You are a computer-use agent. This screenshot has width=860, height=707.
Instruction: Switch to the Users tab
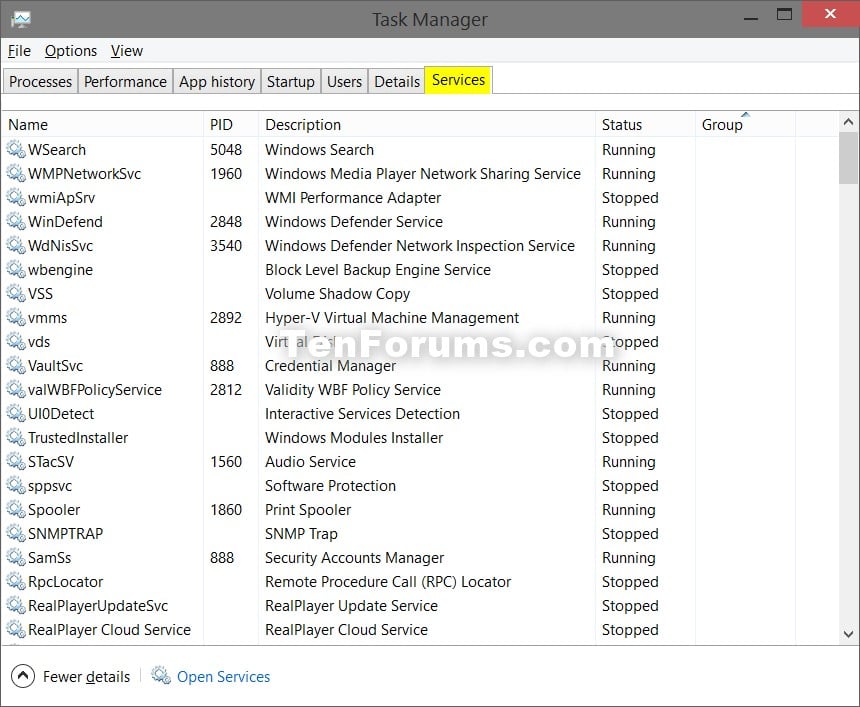point(344,82)
